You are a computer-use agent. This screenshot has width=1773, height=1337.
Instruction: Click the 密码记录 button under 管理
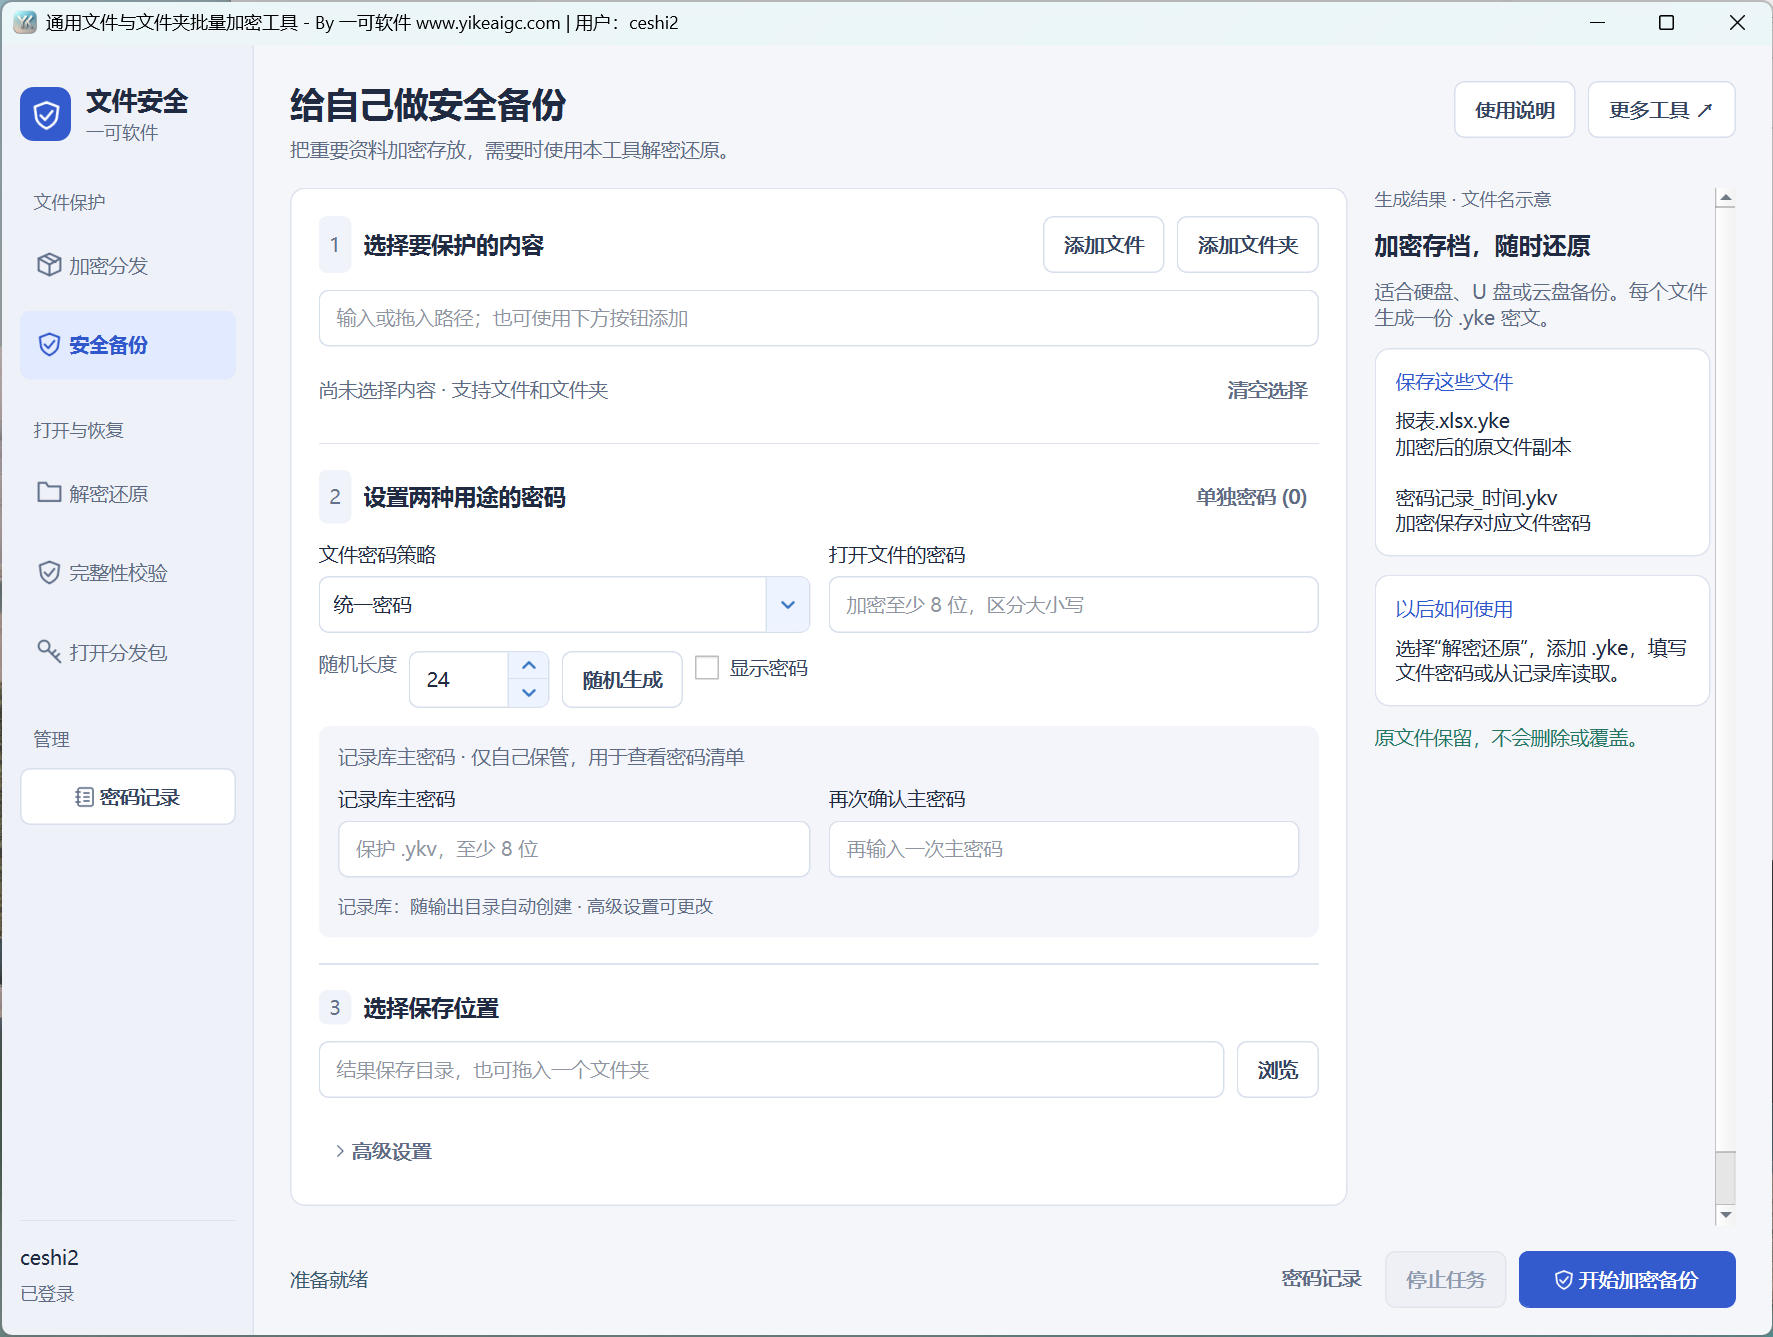(128, 797)
